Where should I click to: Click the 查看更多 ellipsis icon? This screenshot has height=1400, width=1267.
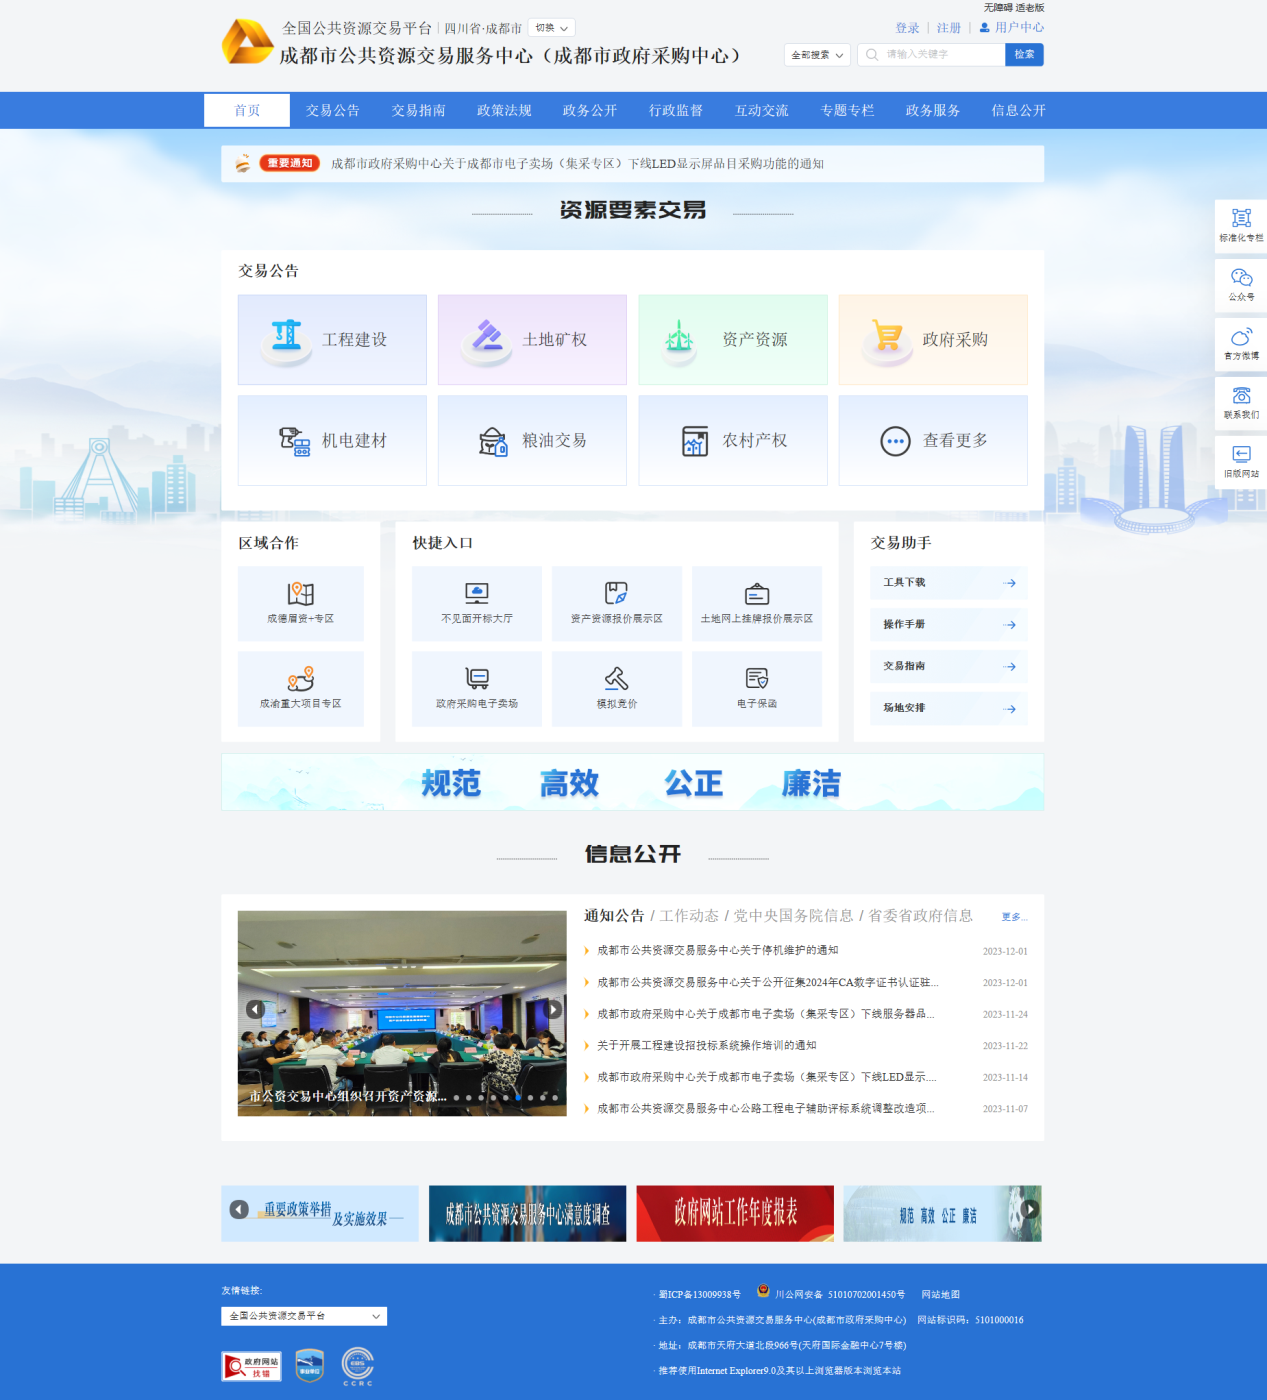(895, 441)
